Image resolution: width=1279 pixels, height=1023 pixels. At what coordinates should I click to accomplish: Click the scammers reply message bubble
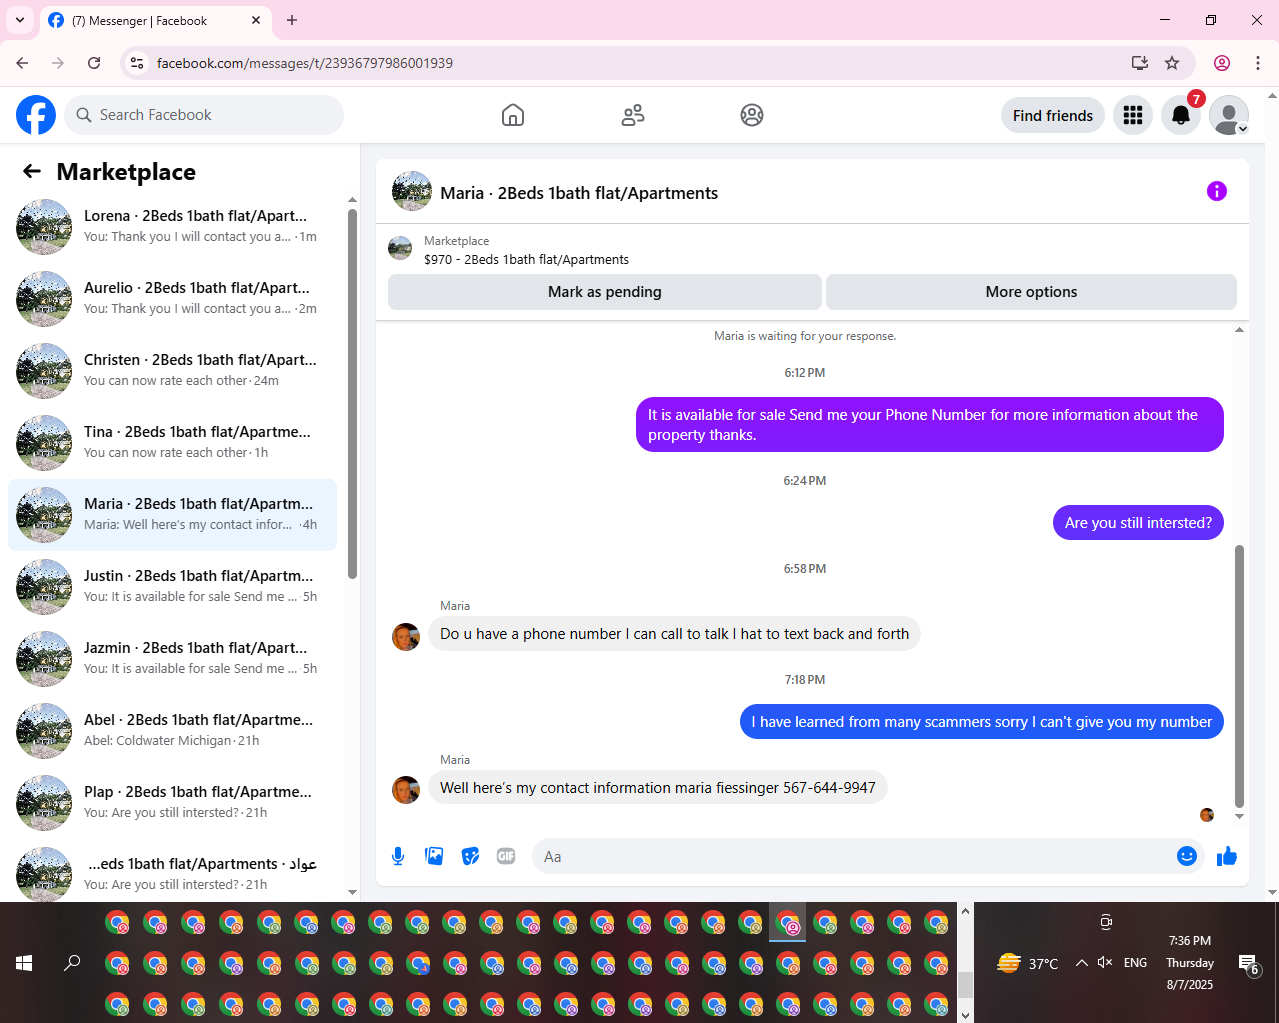[981, 722]
